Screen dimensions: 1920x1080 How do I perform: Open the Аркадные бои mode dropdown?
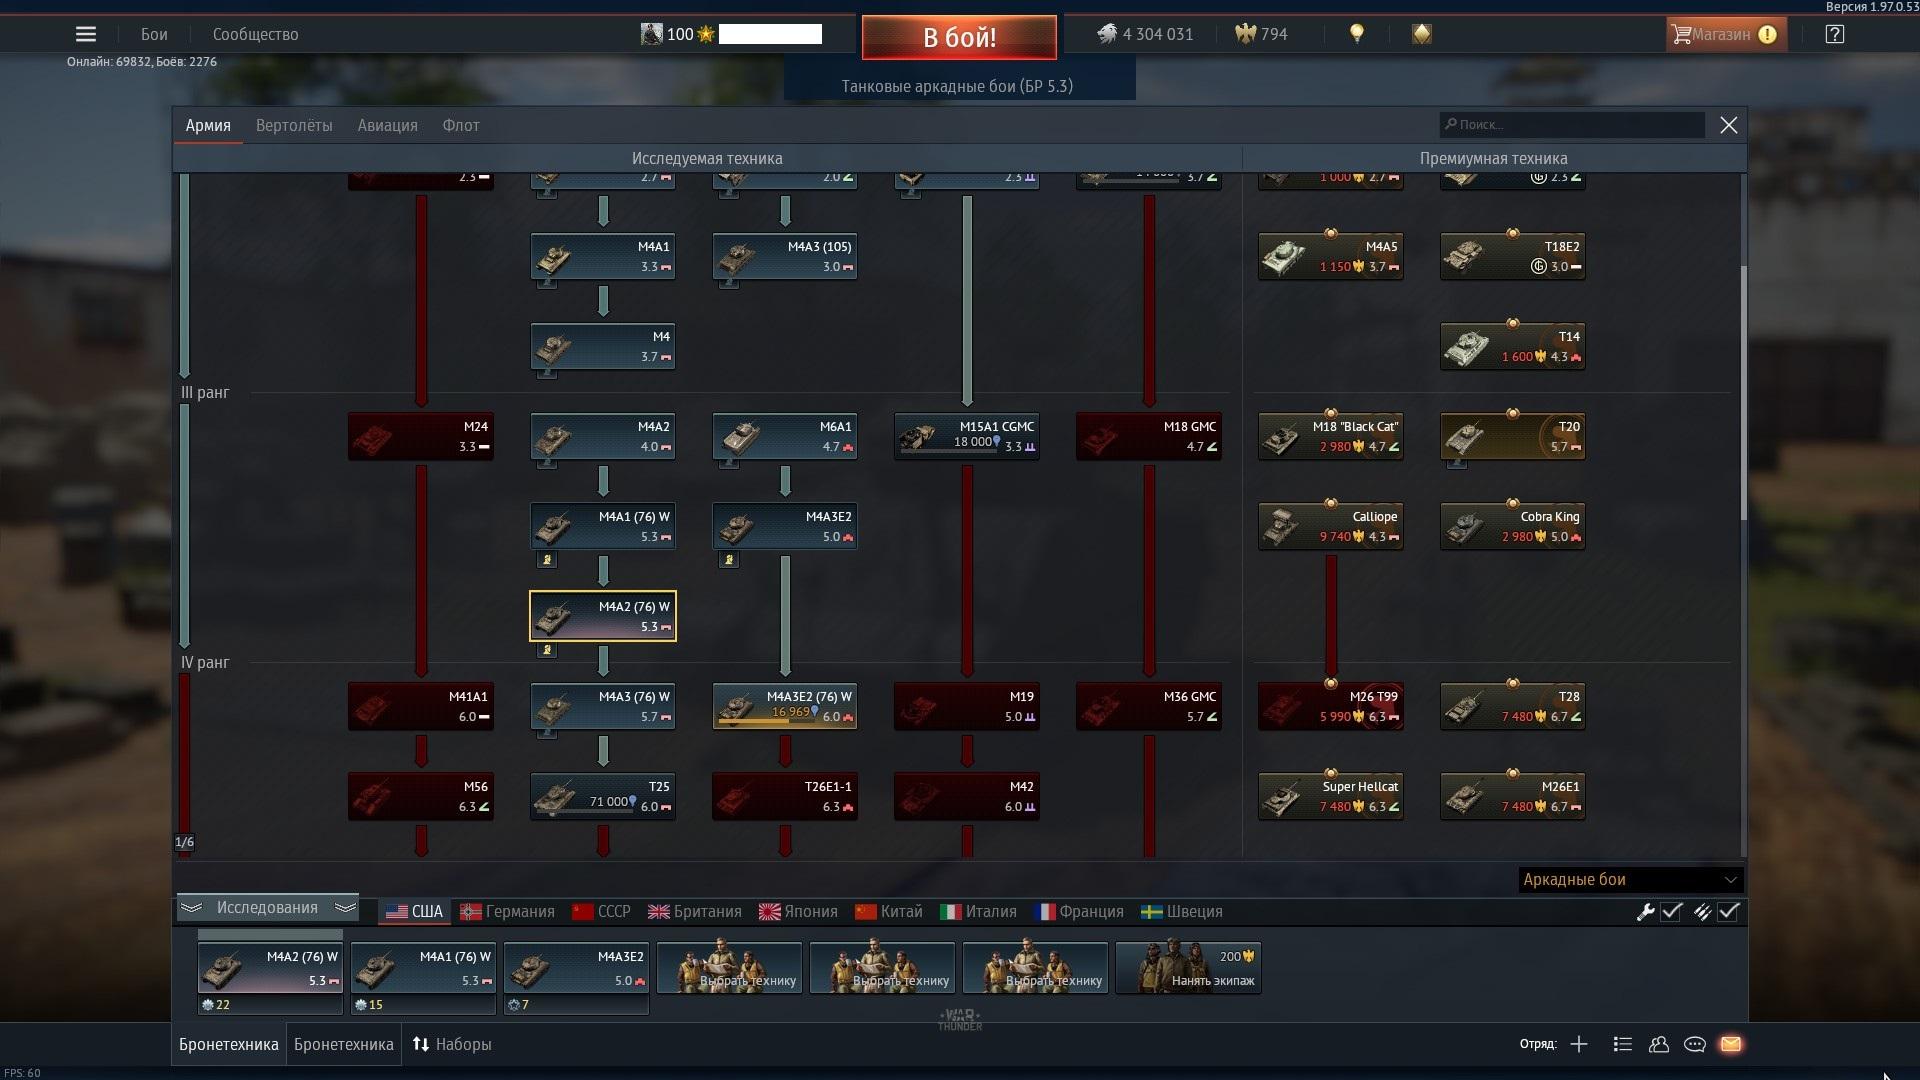point(1630,880)
